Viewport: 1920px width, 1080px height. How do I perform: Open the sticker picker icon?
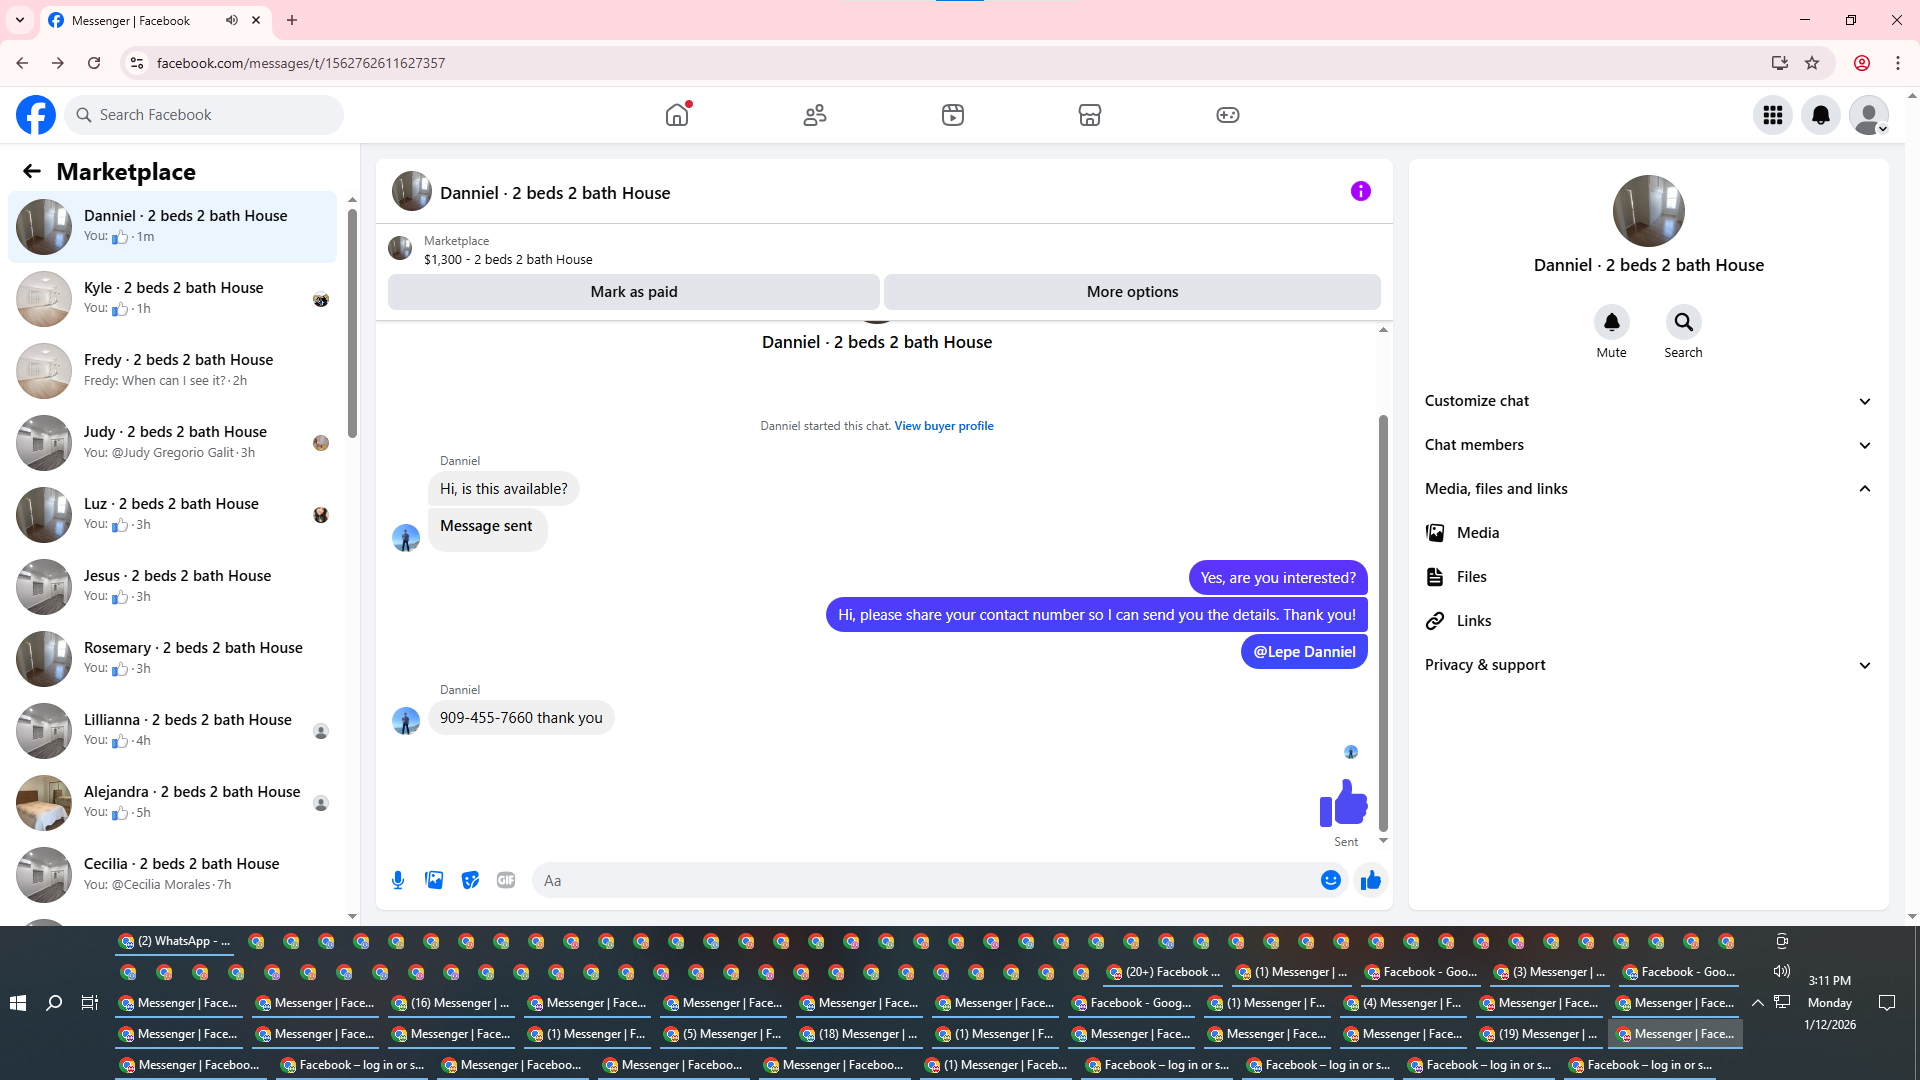(x=470, y=880)
